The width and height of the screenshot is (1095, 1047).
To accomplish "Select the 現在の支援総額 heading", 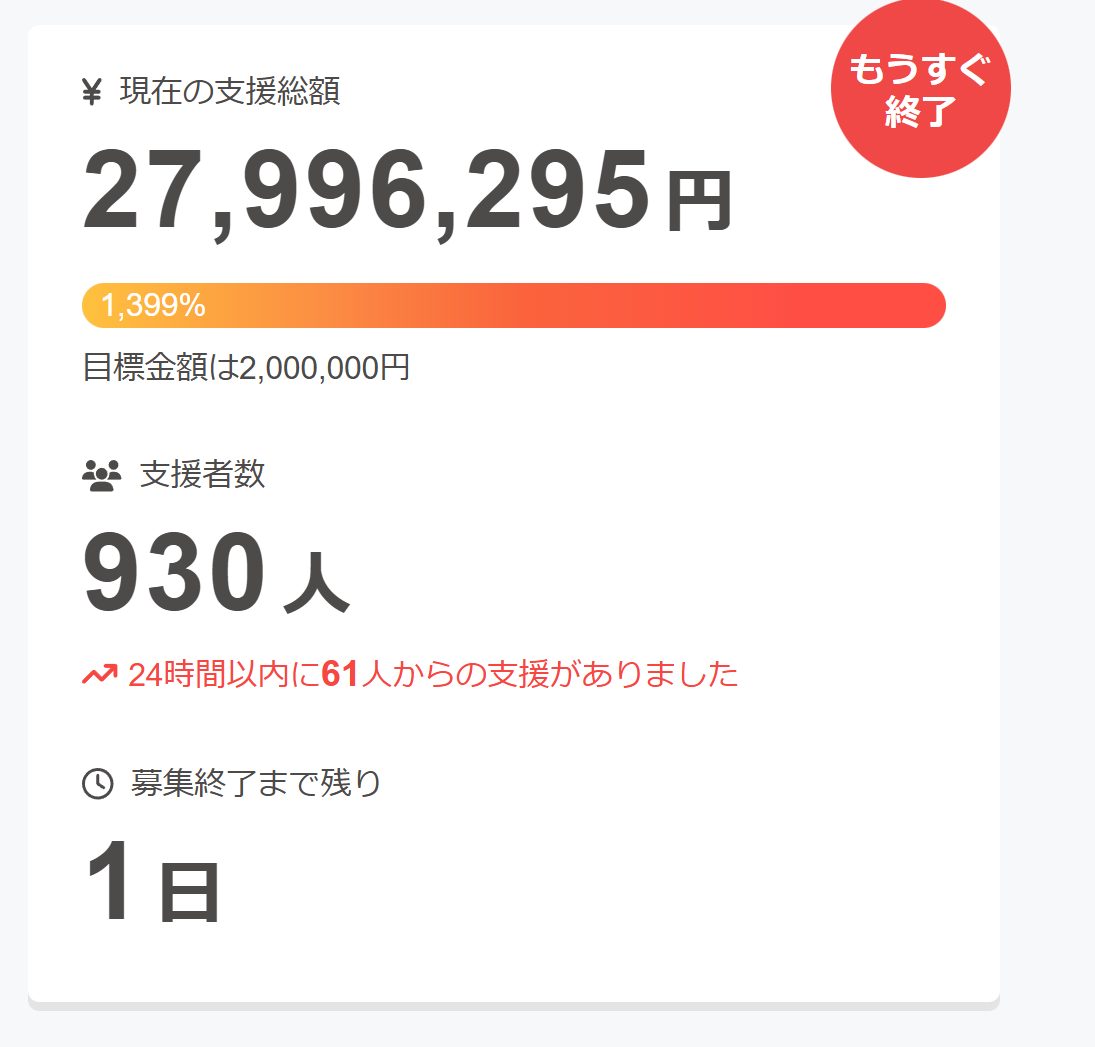I will pyautogui.click(x=230, y=92).
